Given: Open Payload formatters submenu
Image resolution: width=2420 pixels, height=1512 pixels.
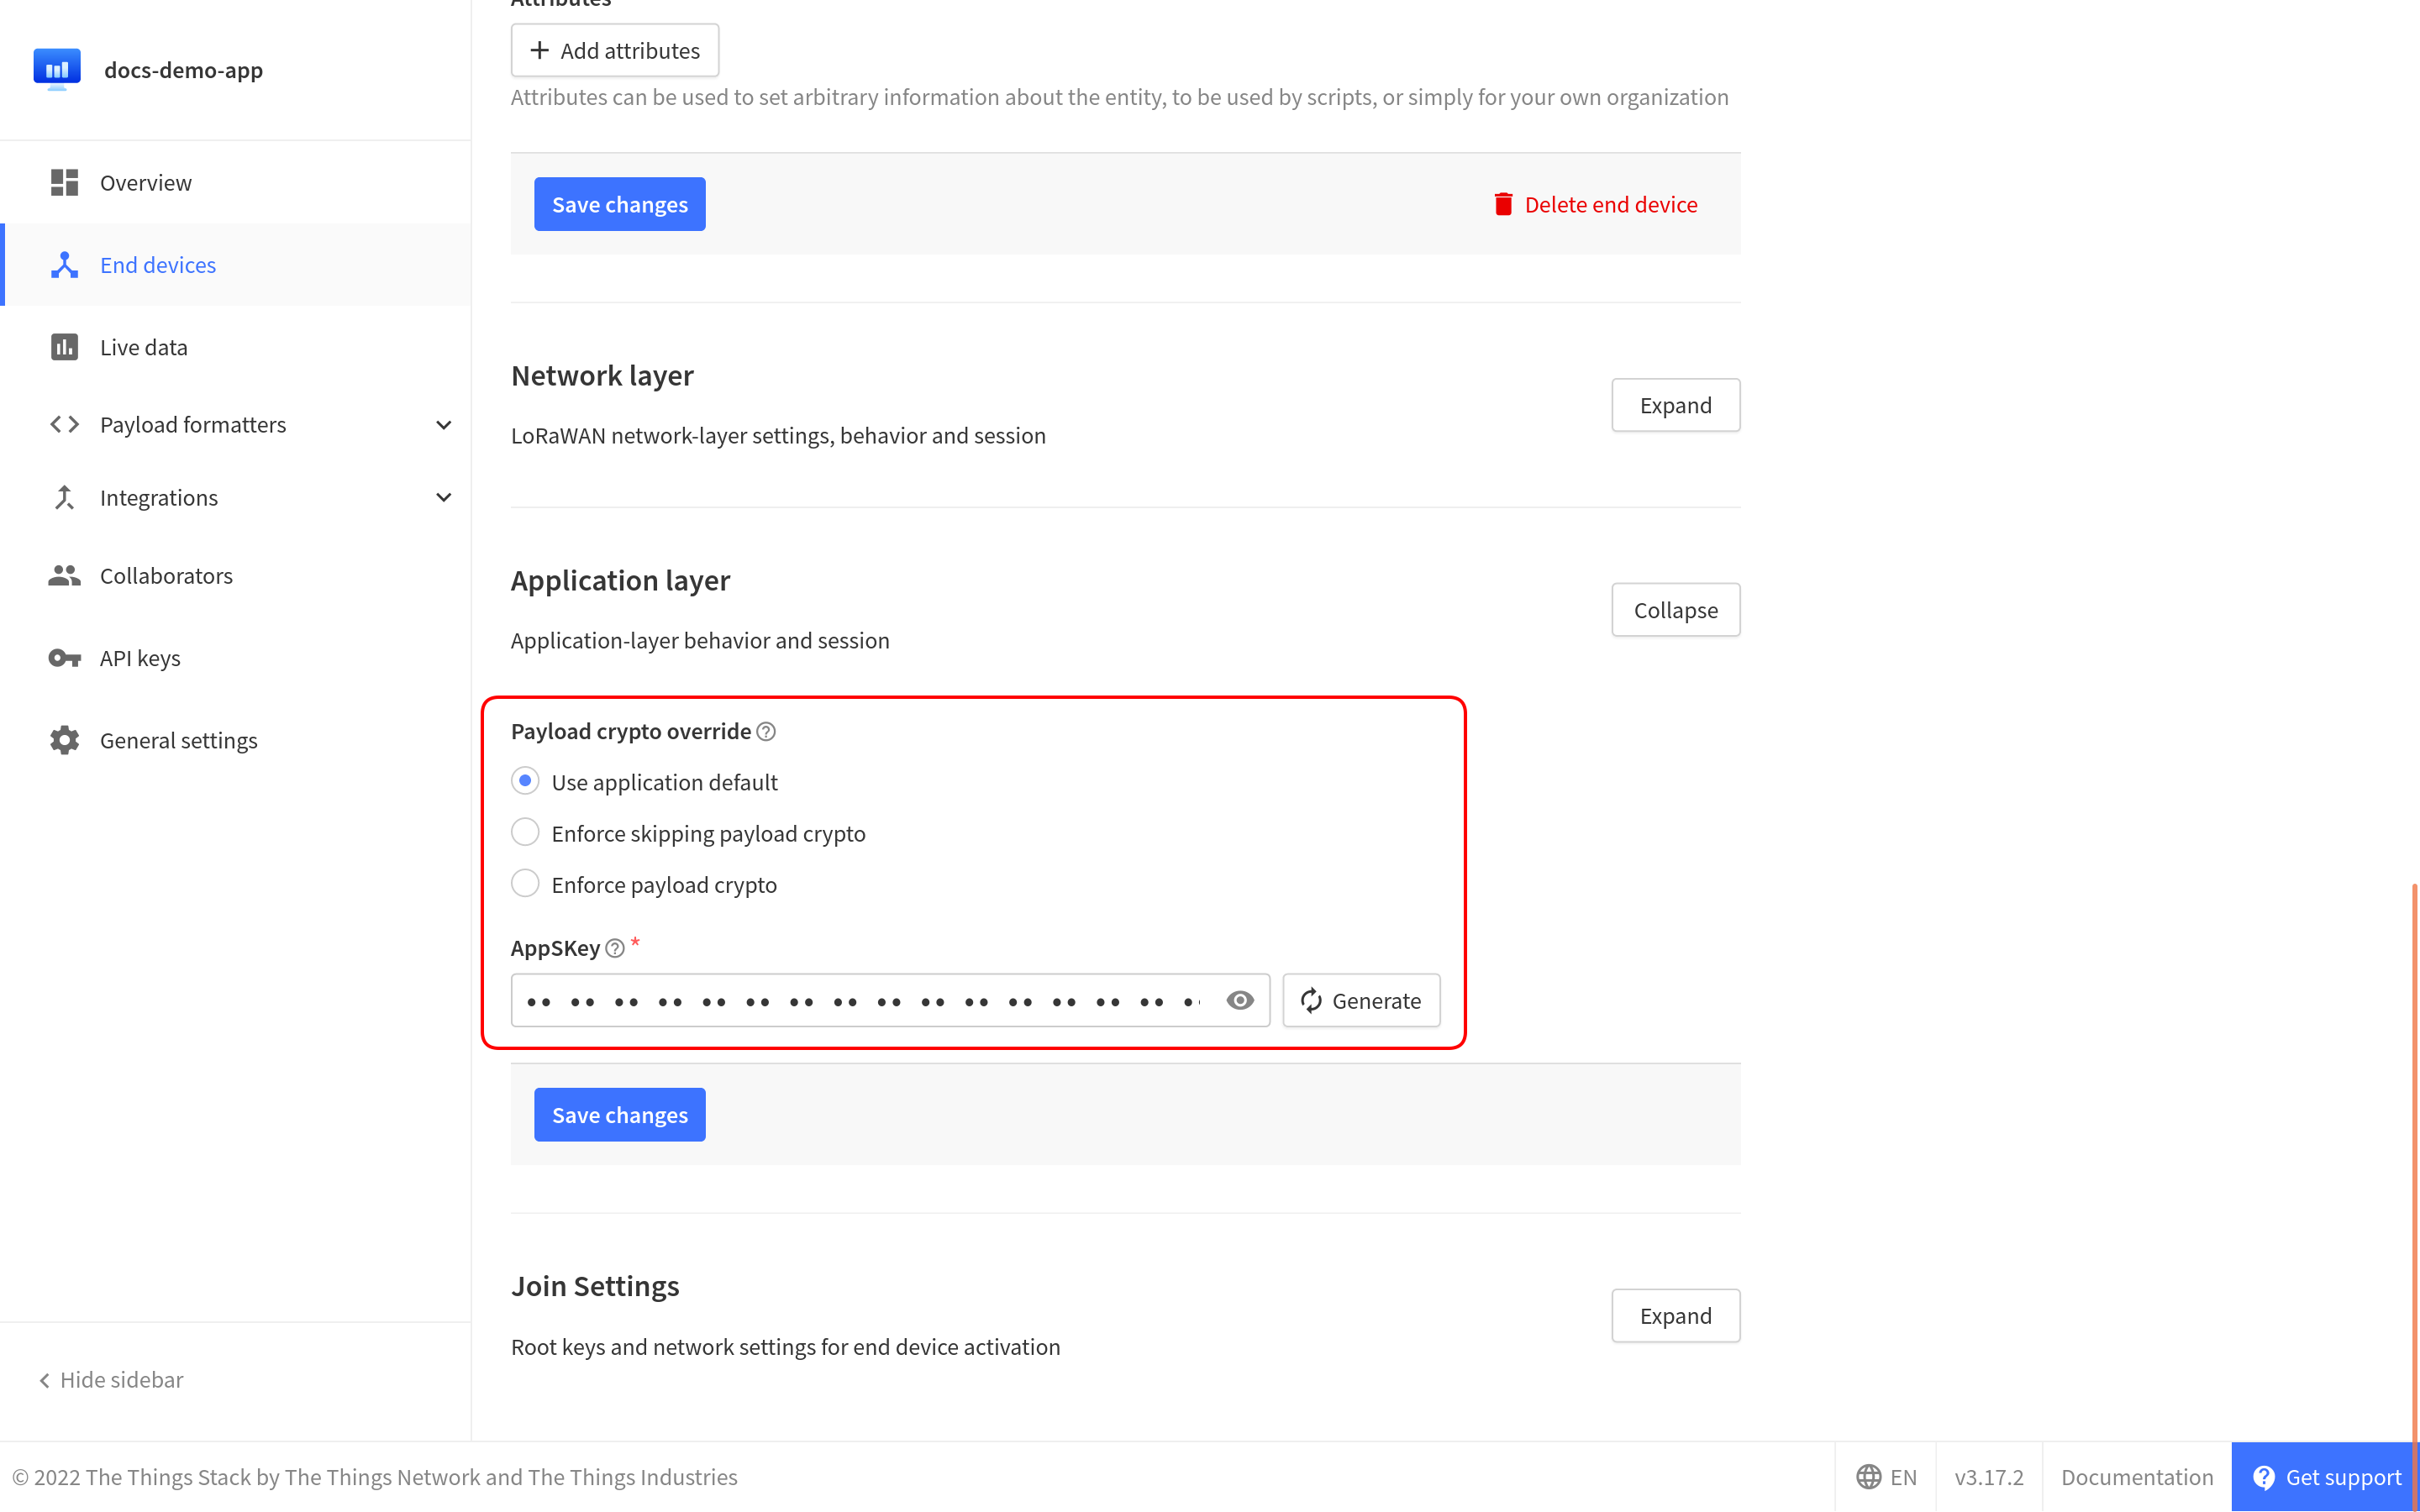Looking at the screenshot, I should click(443, 423).
